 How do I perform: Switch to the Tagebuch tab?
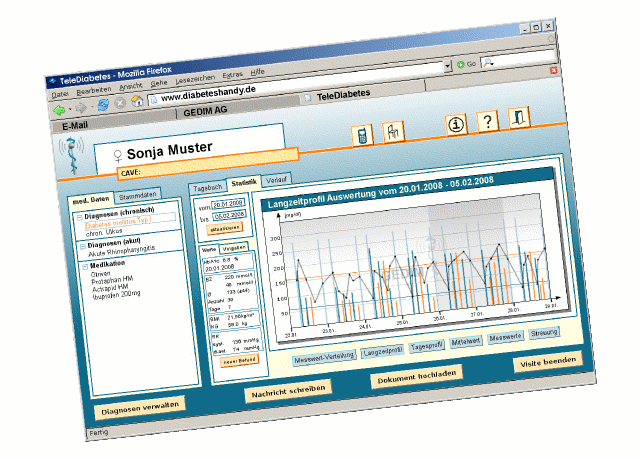click(208, 188)
